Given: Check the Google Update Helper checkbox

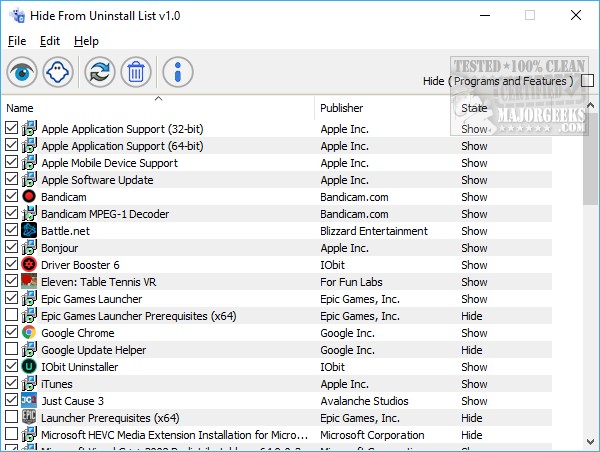Looking at the screenshot, I should 11,349.
